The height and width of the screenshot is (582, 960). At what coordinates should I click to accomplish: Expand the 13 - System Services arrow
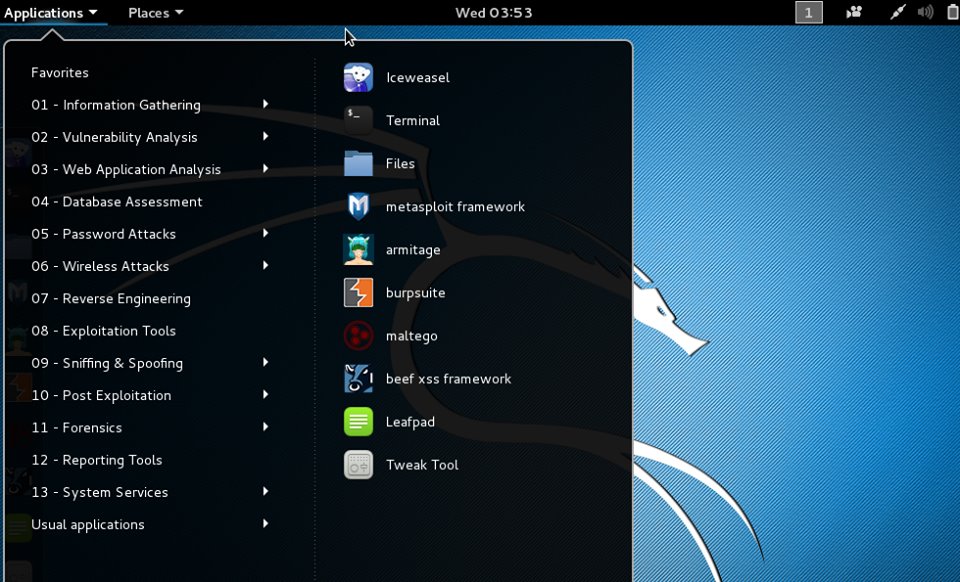[265, 491]
